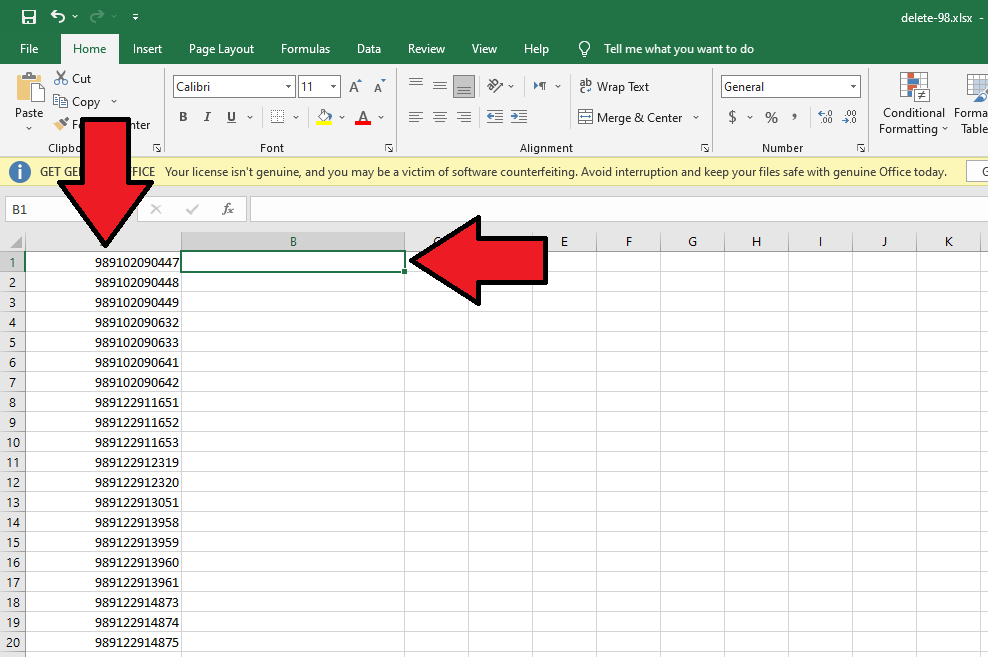Image resolution: width=988 pixels, height=657 pixels.
Task: Click the Increase Indent icon
Action: pos(518,117)
